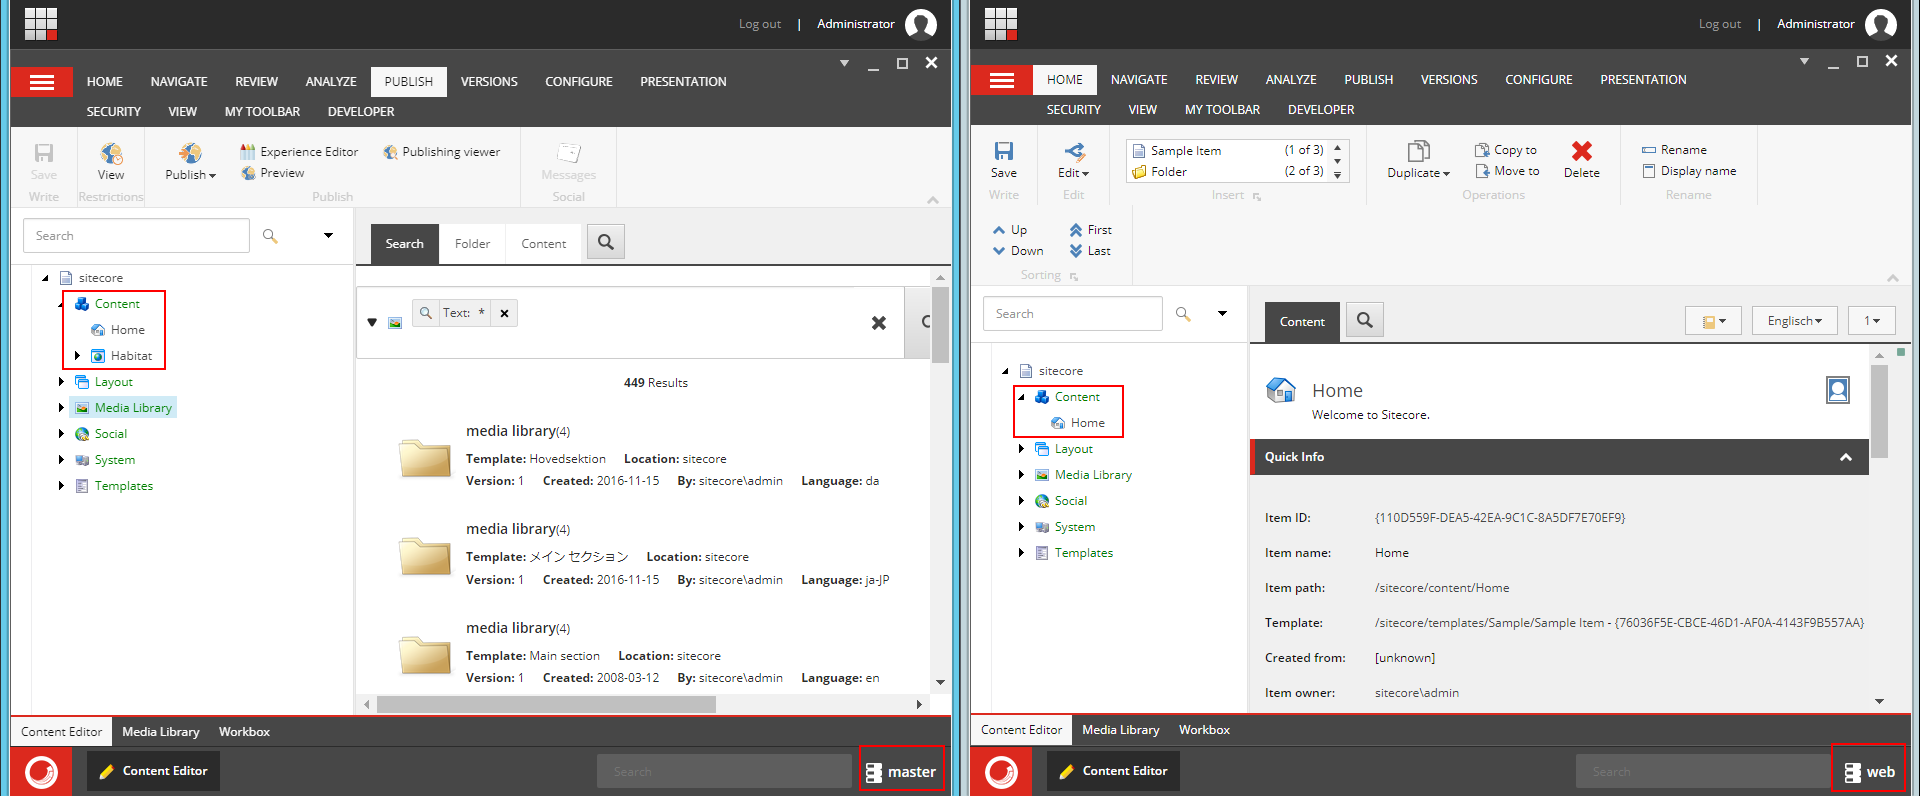Expand the Habitat tree node
This screenshot has width=1920, height=796.
pos(77,356)
